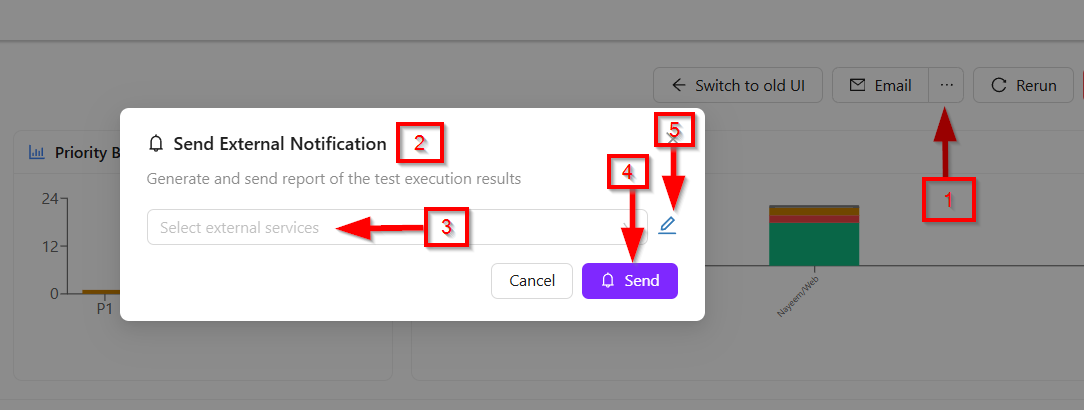
Task: Click the red annotation box numbered 1
Action: click(x=948, y=200)
